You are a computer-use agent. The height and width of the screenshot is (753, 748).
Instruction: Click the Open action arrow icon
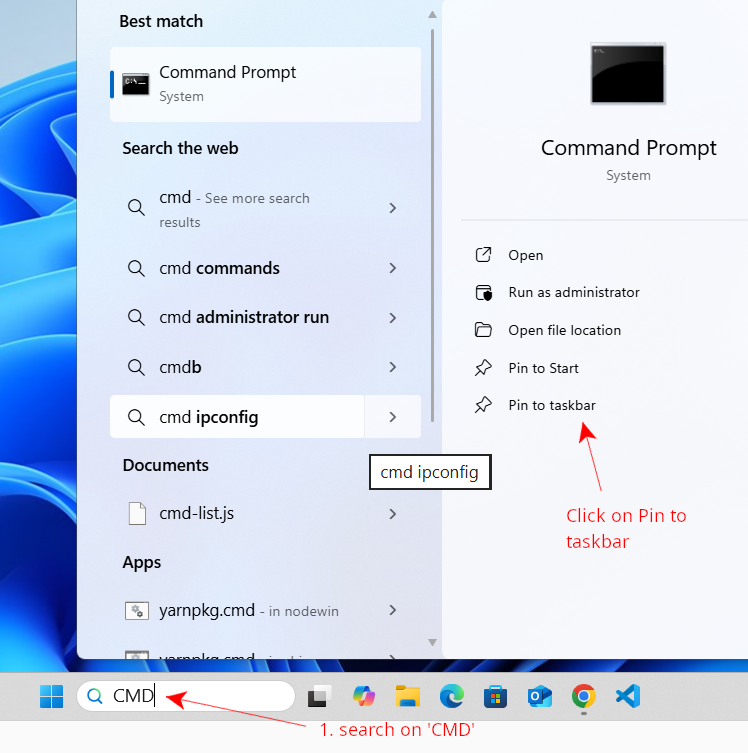click(483, 255)
